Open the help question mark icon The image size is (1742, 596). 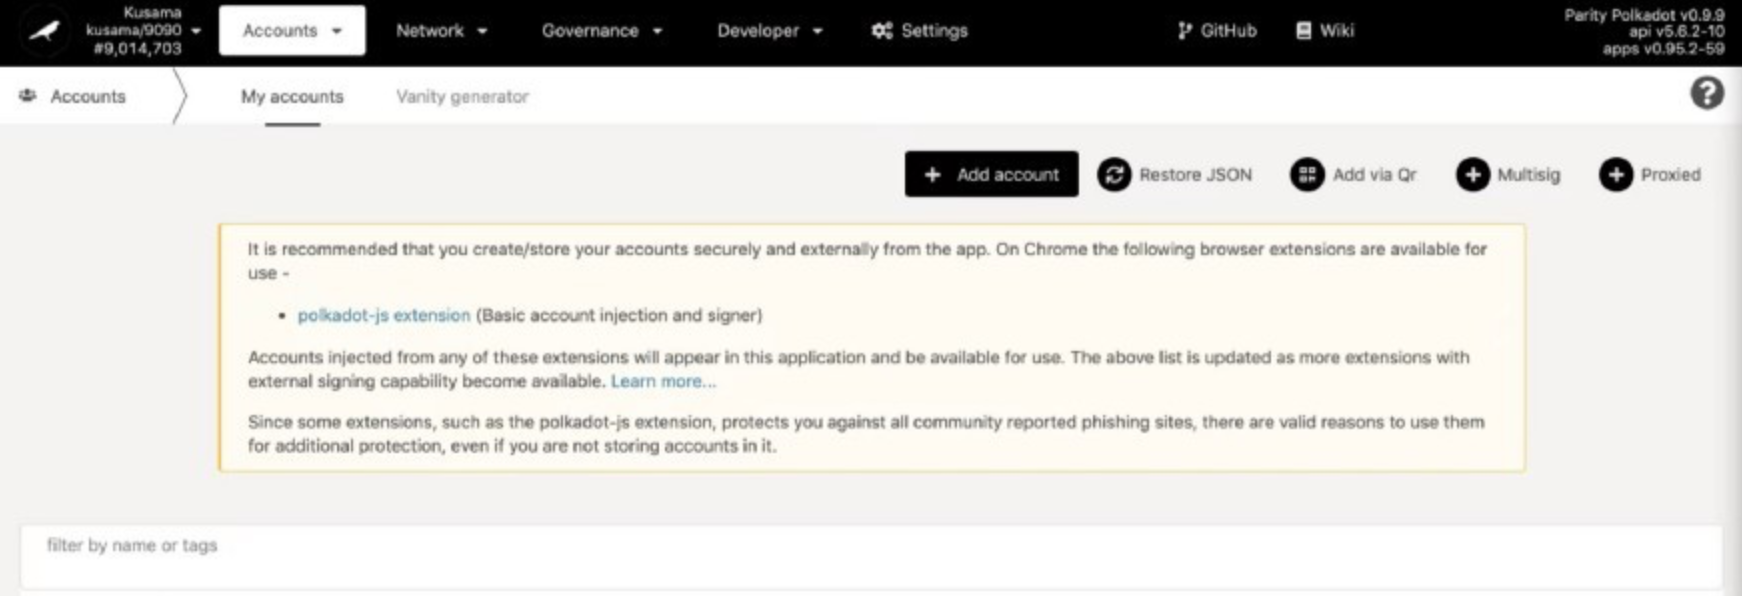[x=1707, y=93]
